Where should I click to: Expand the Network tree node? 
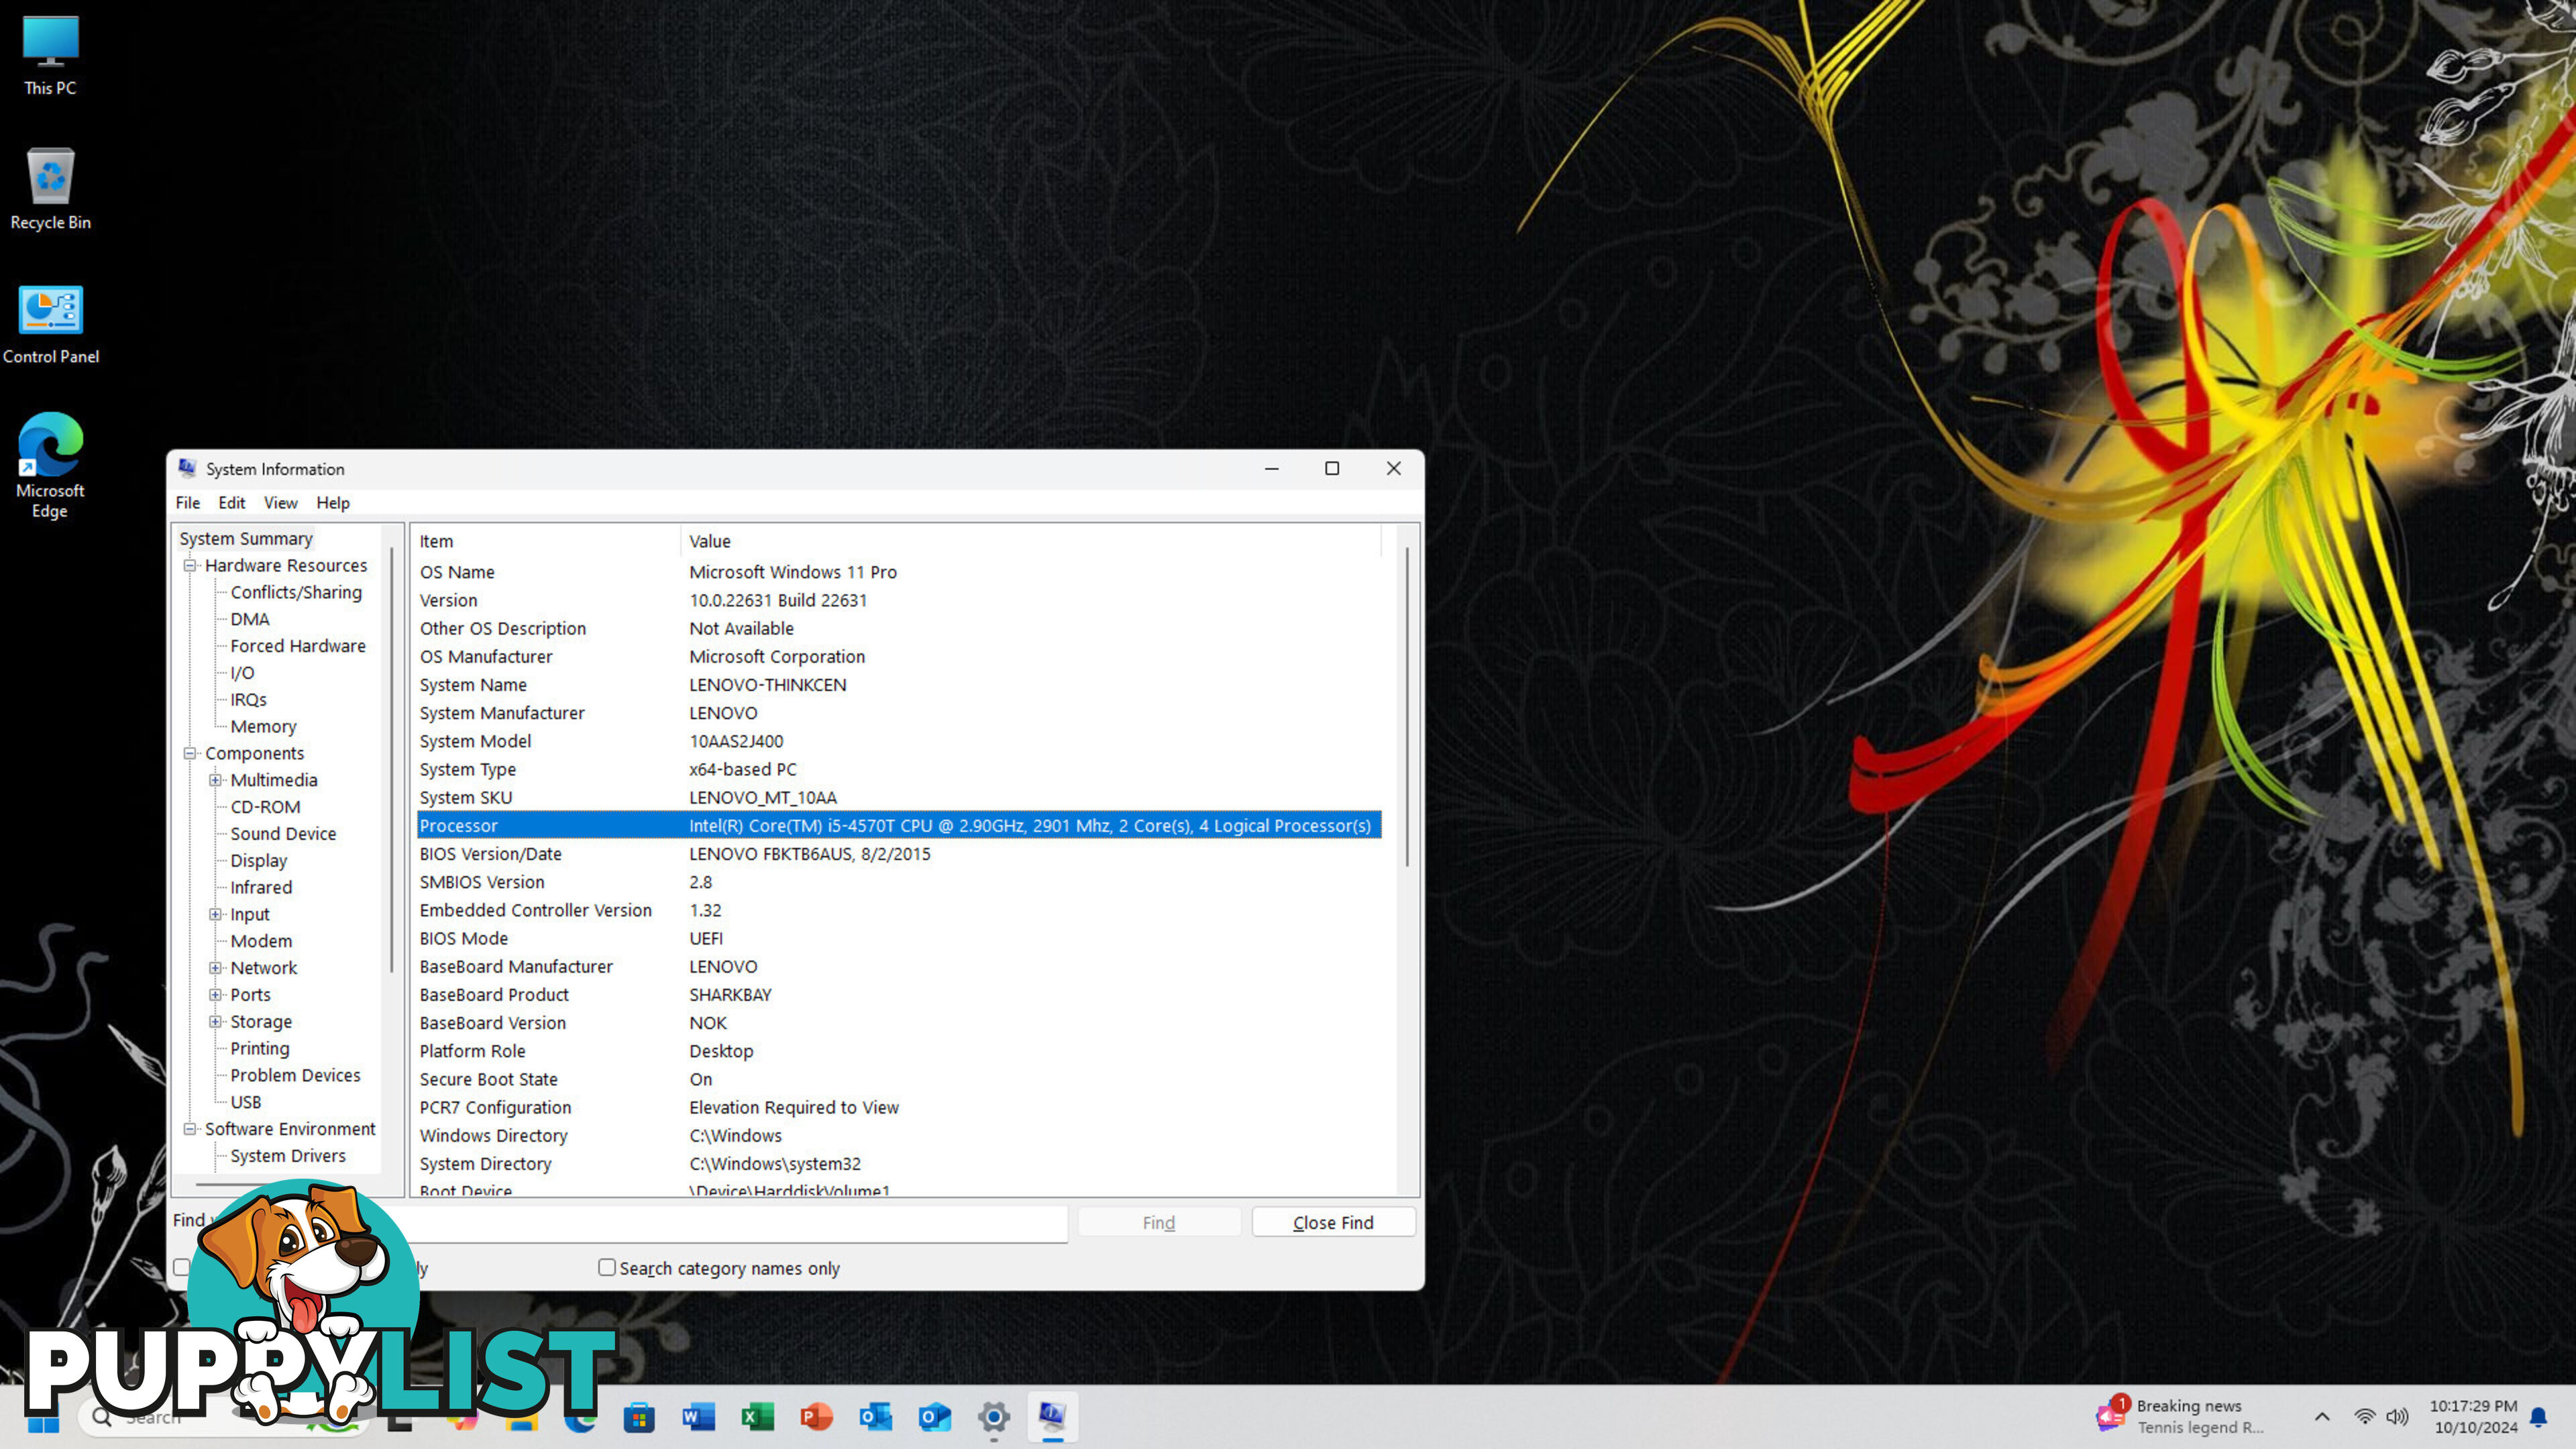(215, 968)
